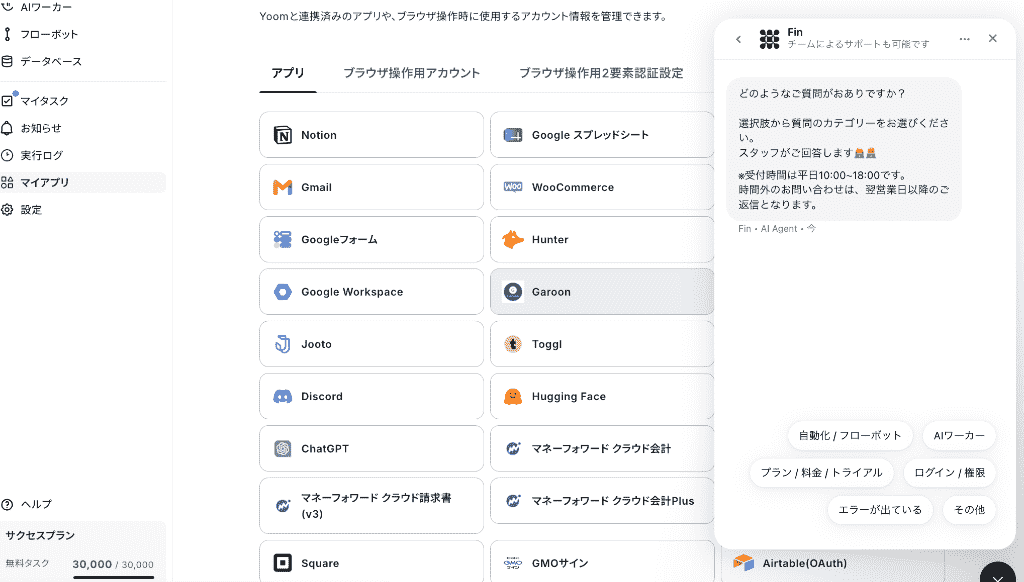The height and width of the screenshot is (582, 1024).
Task: Click the ChatGPT icon
Action: pyautogui.click(x=283, y=449)
